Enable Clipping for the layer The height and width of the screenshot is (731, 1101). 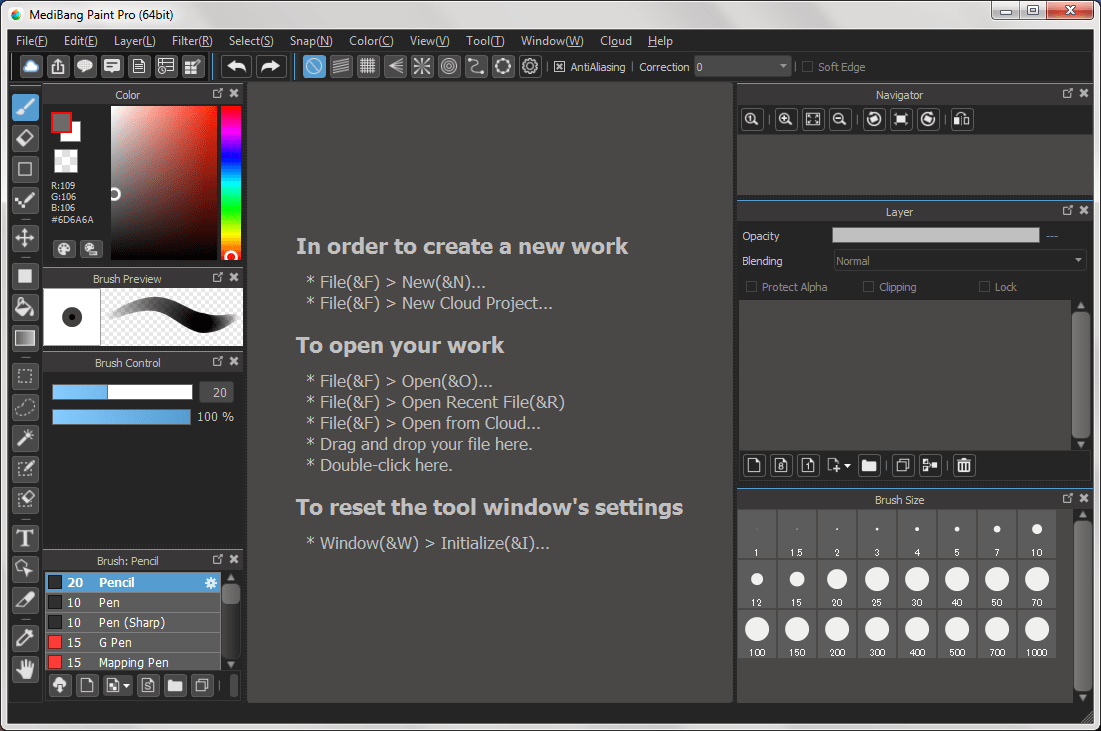coord(868,287)
